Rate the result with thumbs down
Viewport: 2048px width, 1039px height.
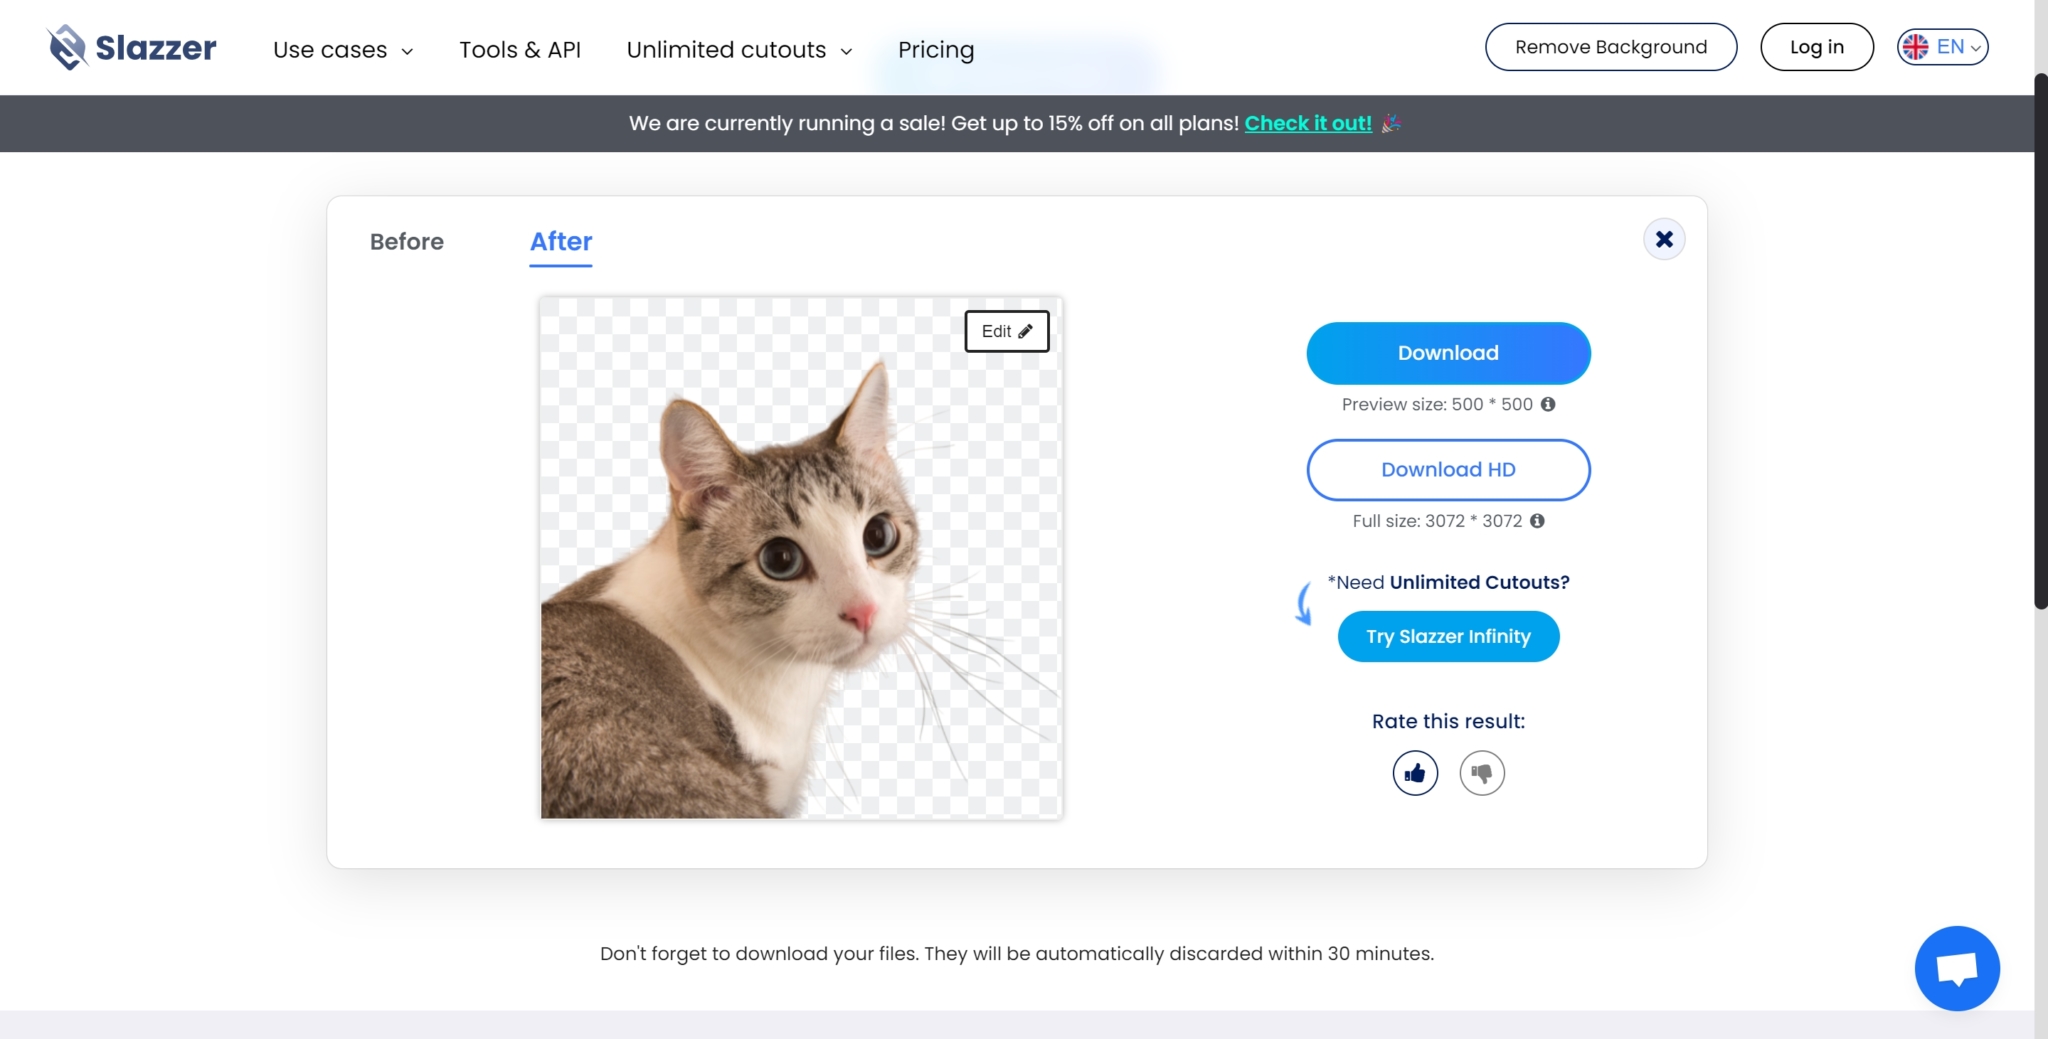(1481, 772)
